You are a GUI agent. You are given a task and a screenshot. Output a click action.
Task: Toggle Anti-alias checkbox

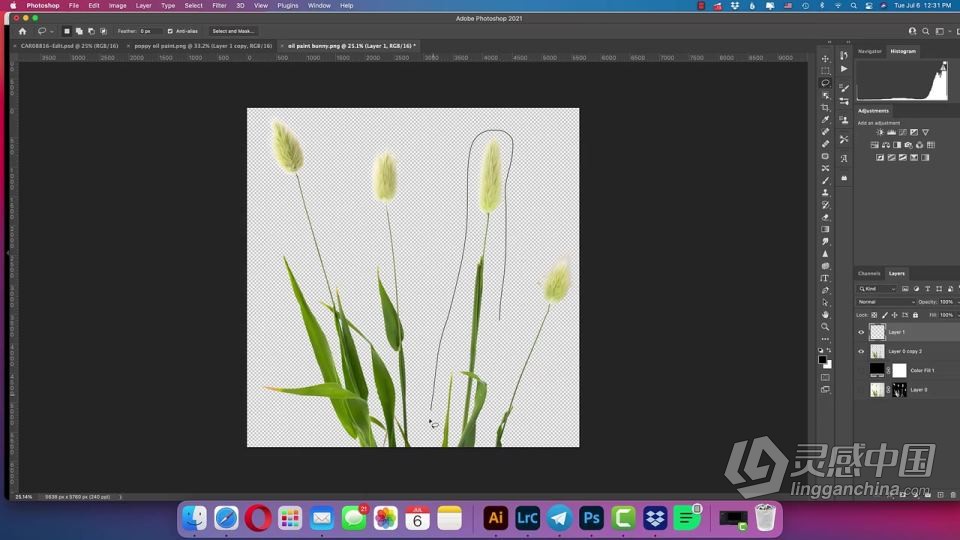(x=170, y=31)
